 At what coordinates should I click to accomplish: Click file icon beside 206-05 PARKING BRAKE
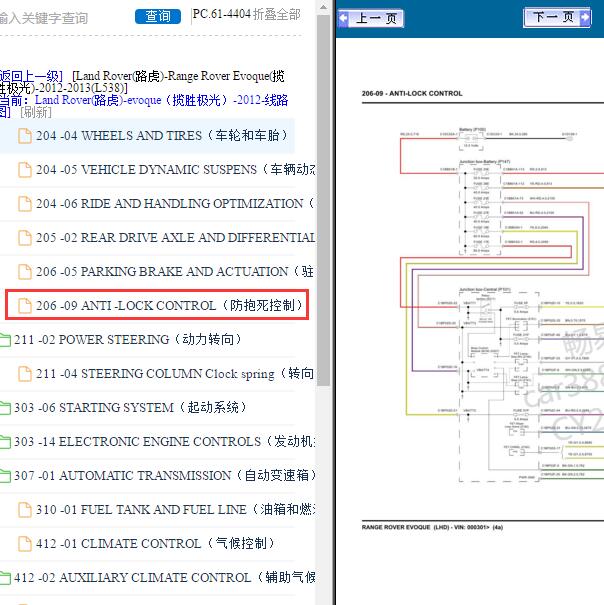point(25,272)
